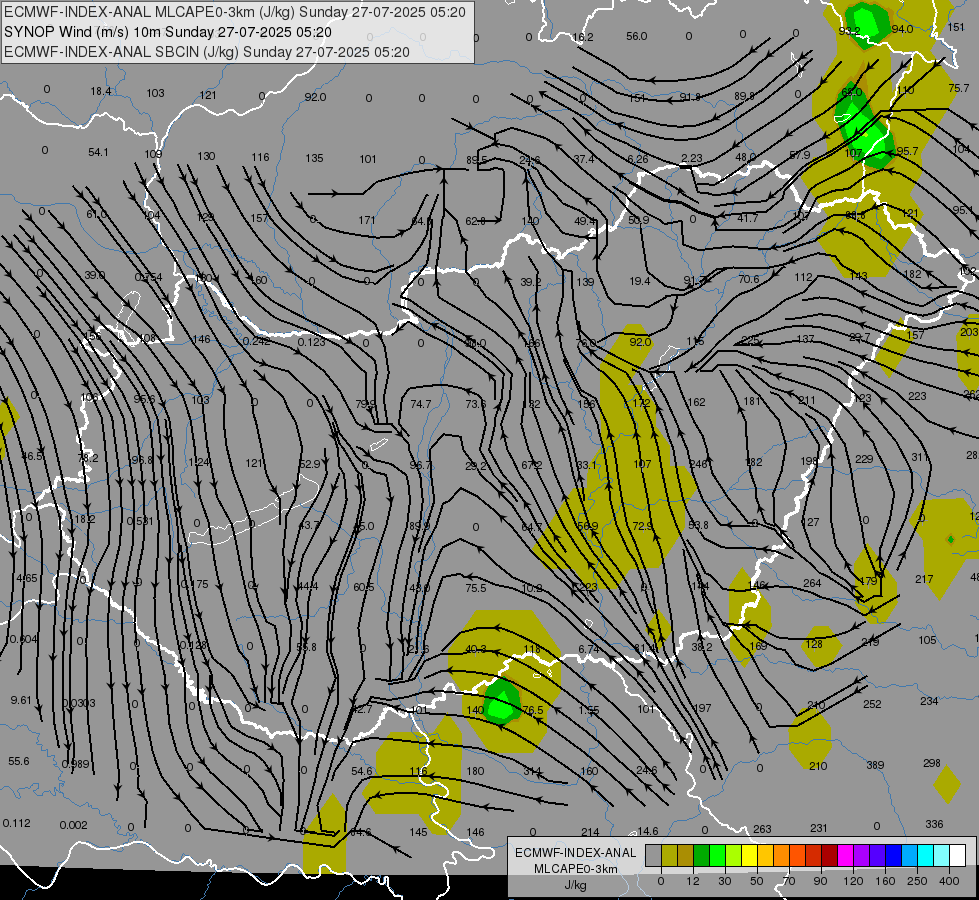This screenshot has width=979, height=900.
Task: Select the MLCAPE0-3km title line at top
Action: coord(235,12)
